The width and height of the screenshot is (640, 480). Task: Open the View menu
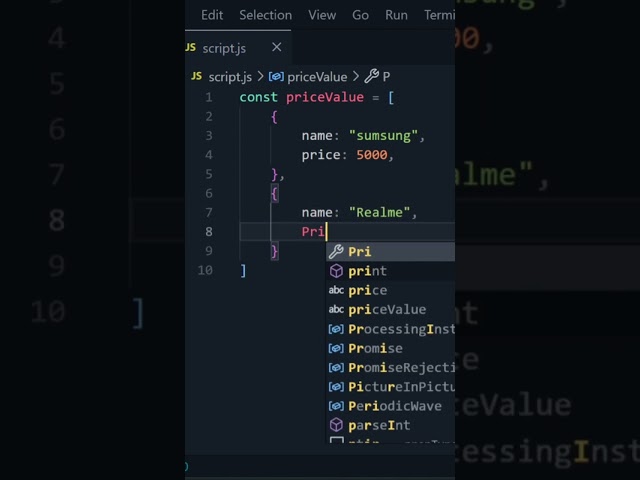pos(322,15)
